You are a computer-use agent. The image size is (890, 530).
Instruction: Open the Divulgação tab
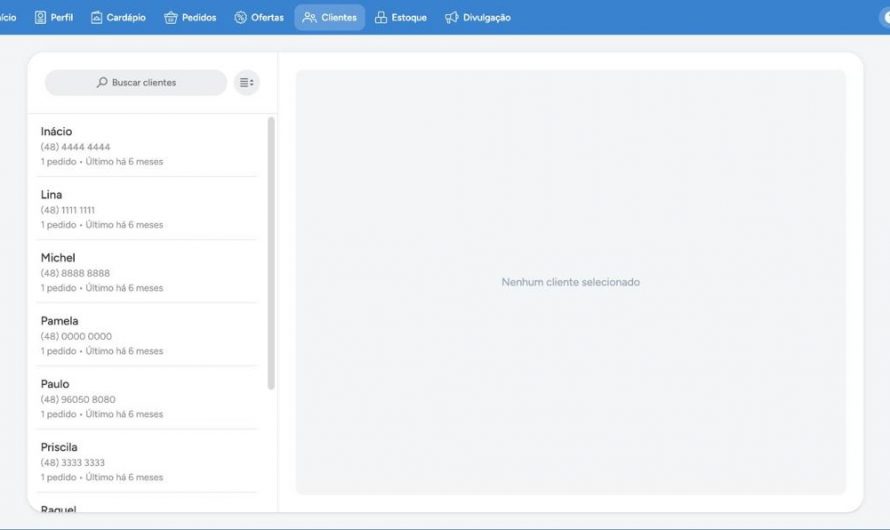478,18
